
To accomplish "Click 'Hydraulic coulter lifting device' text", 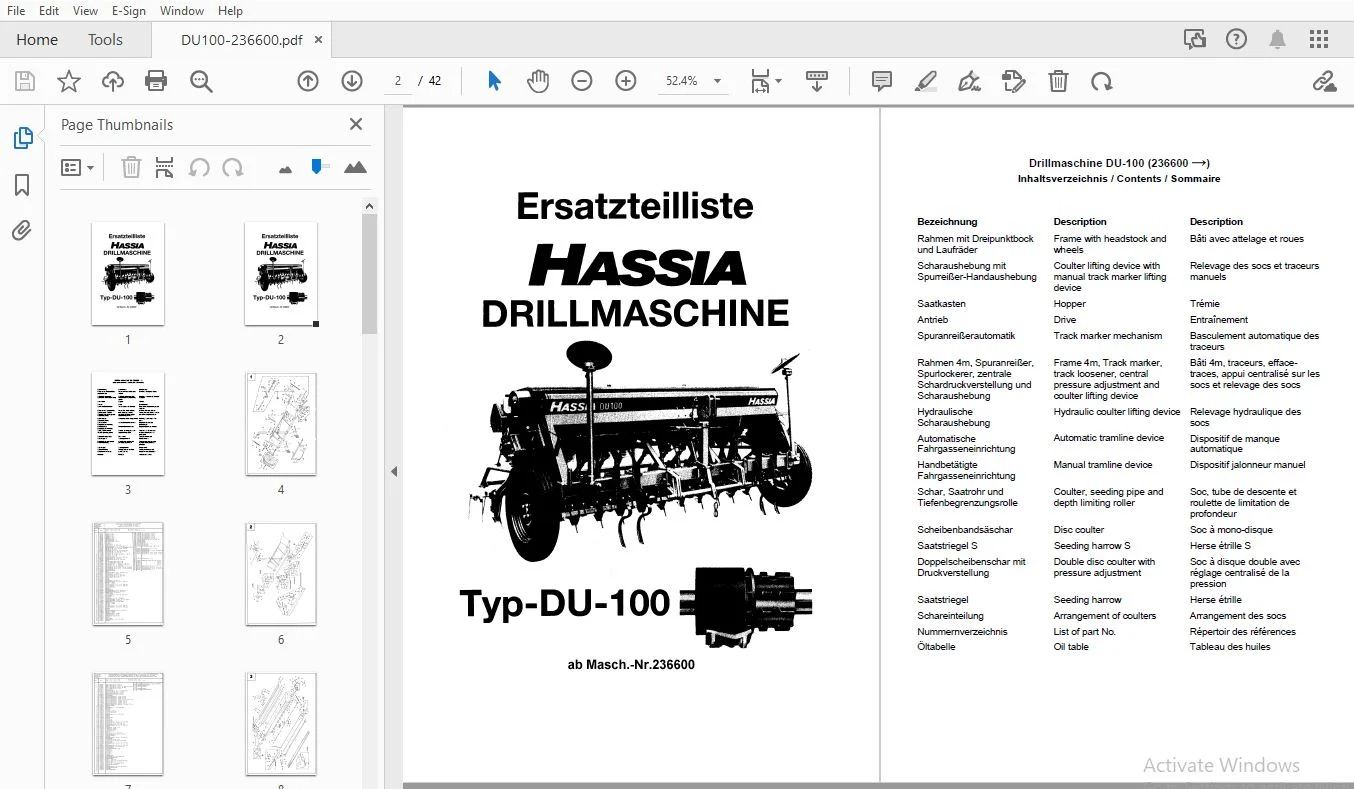I will 1116,411.
